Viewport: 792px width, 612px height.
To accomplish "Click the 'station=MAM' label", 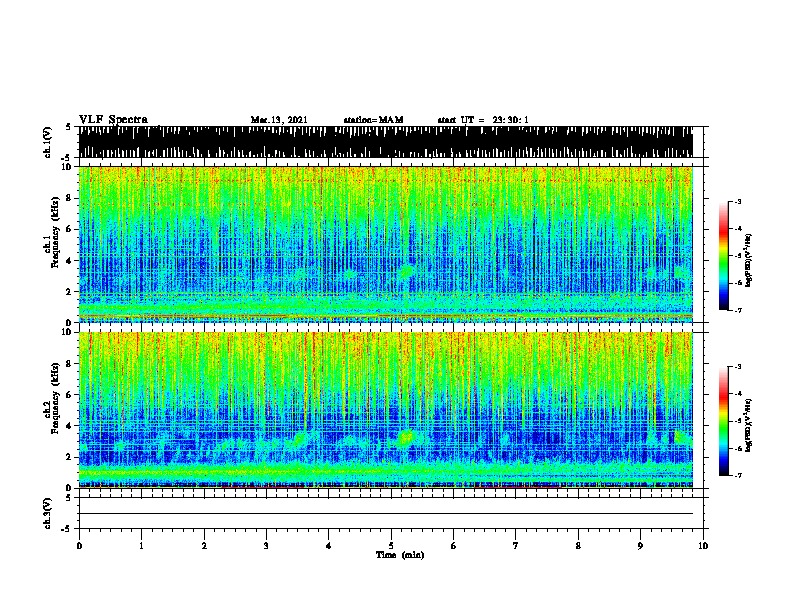I will [373, 120].
